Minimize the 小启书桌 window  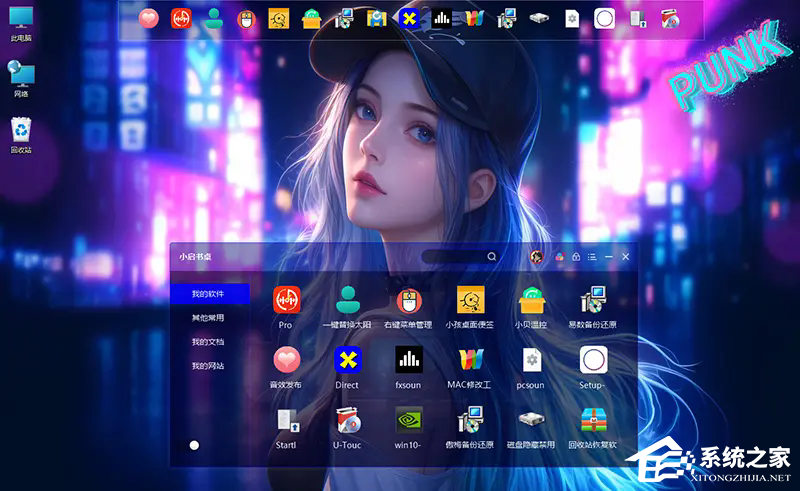tap(609, 257)
